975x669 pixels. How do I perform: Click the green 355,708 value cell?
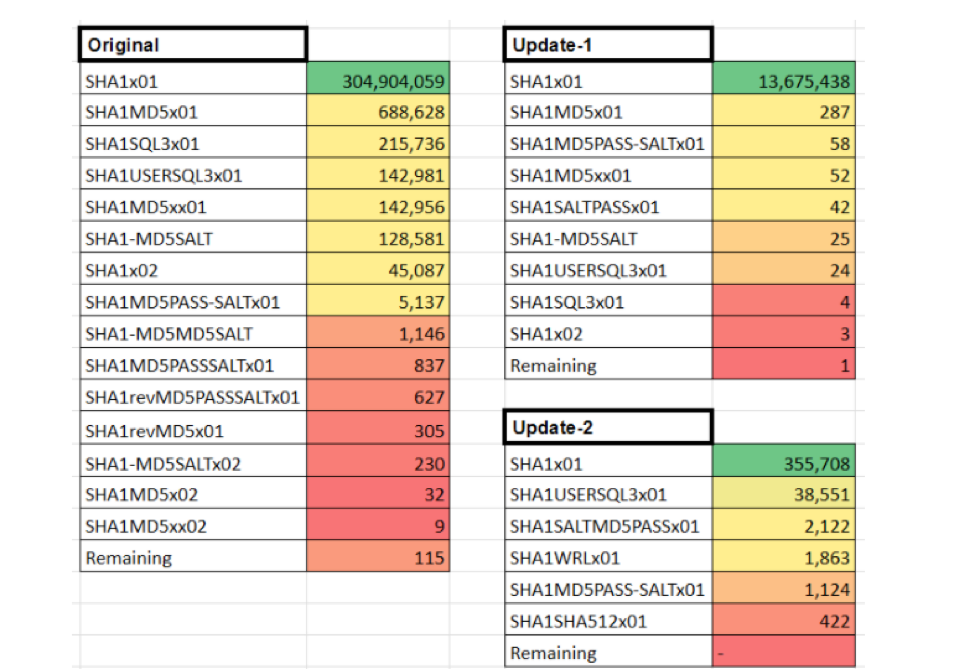(x=784, y=464)
